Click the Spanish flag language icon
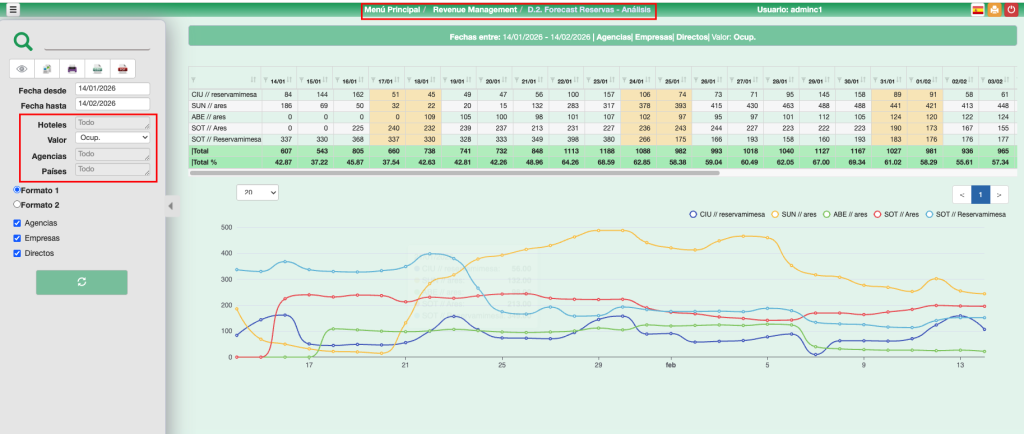 pos(977,10)
